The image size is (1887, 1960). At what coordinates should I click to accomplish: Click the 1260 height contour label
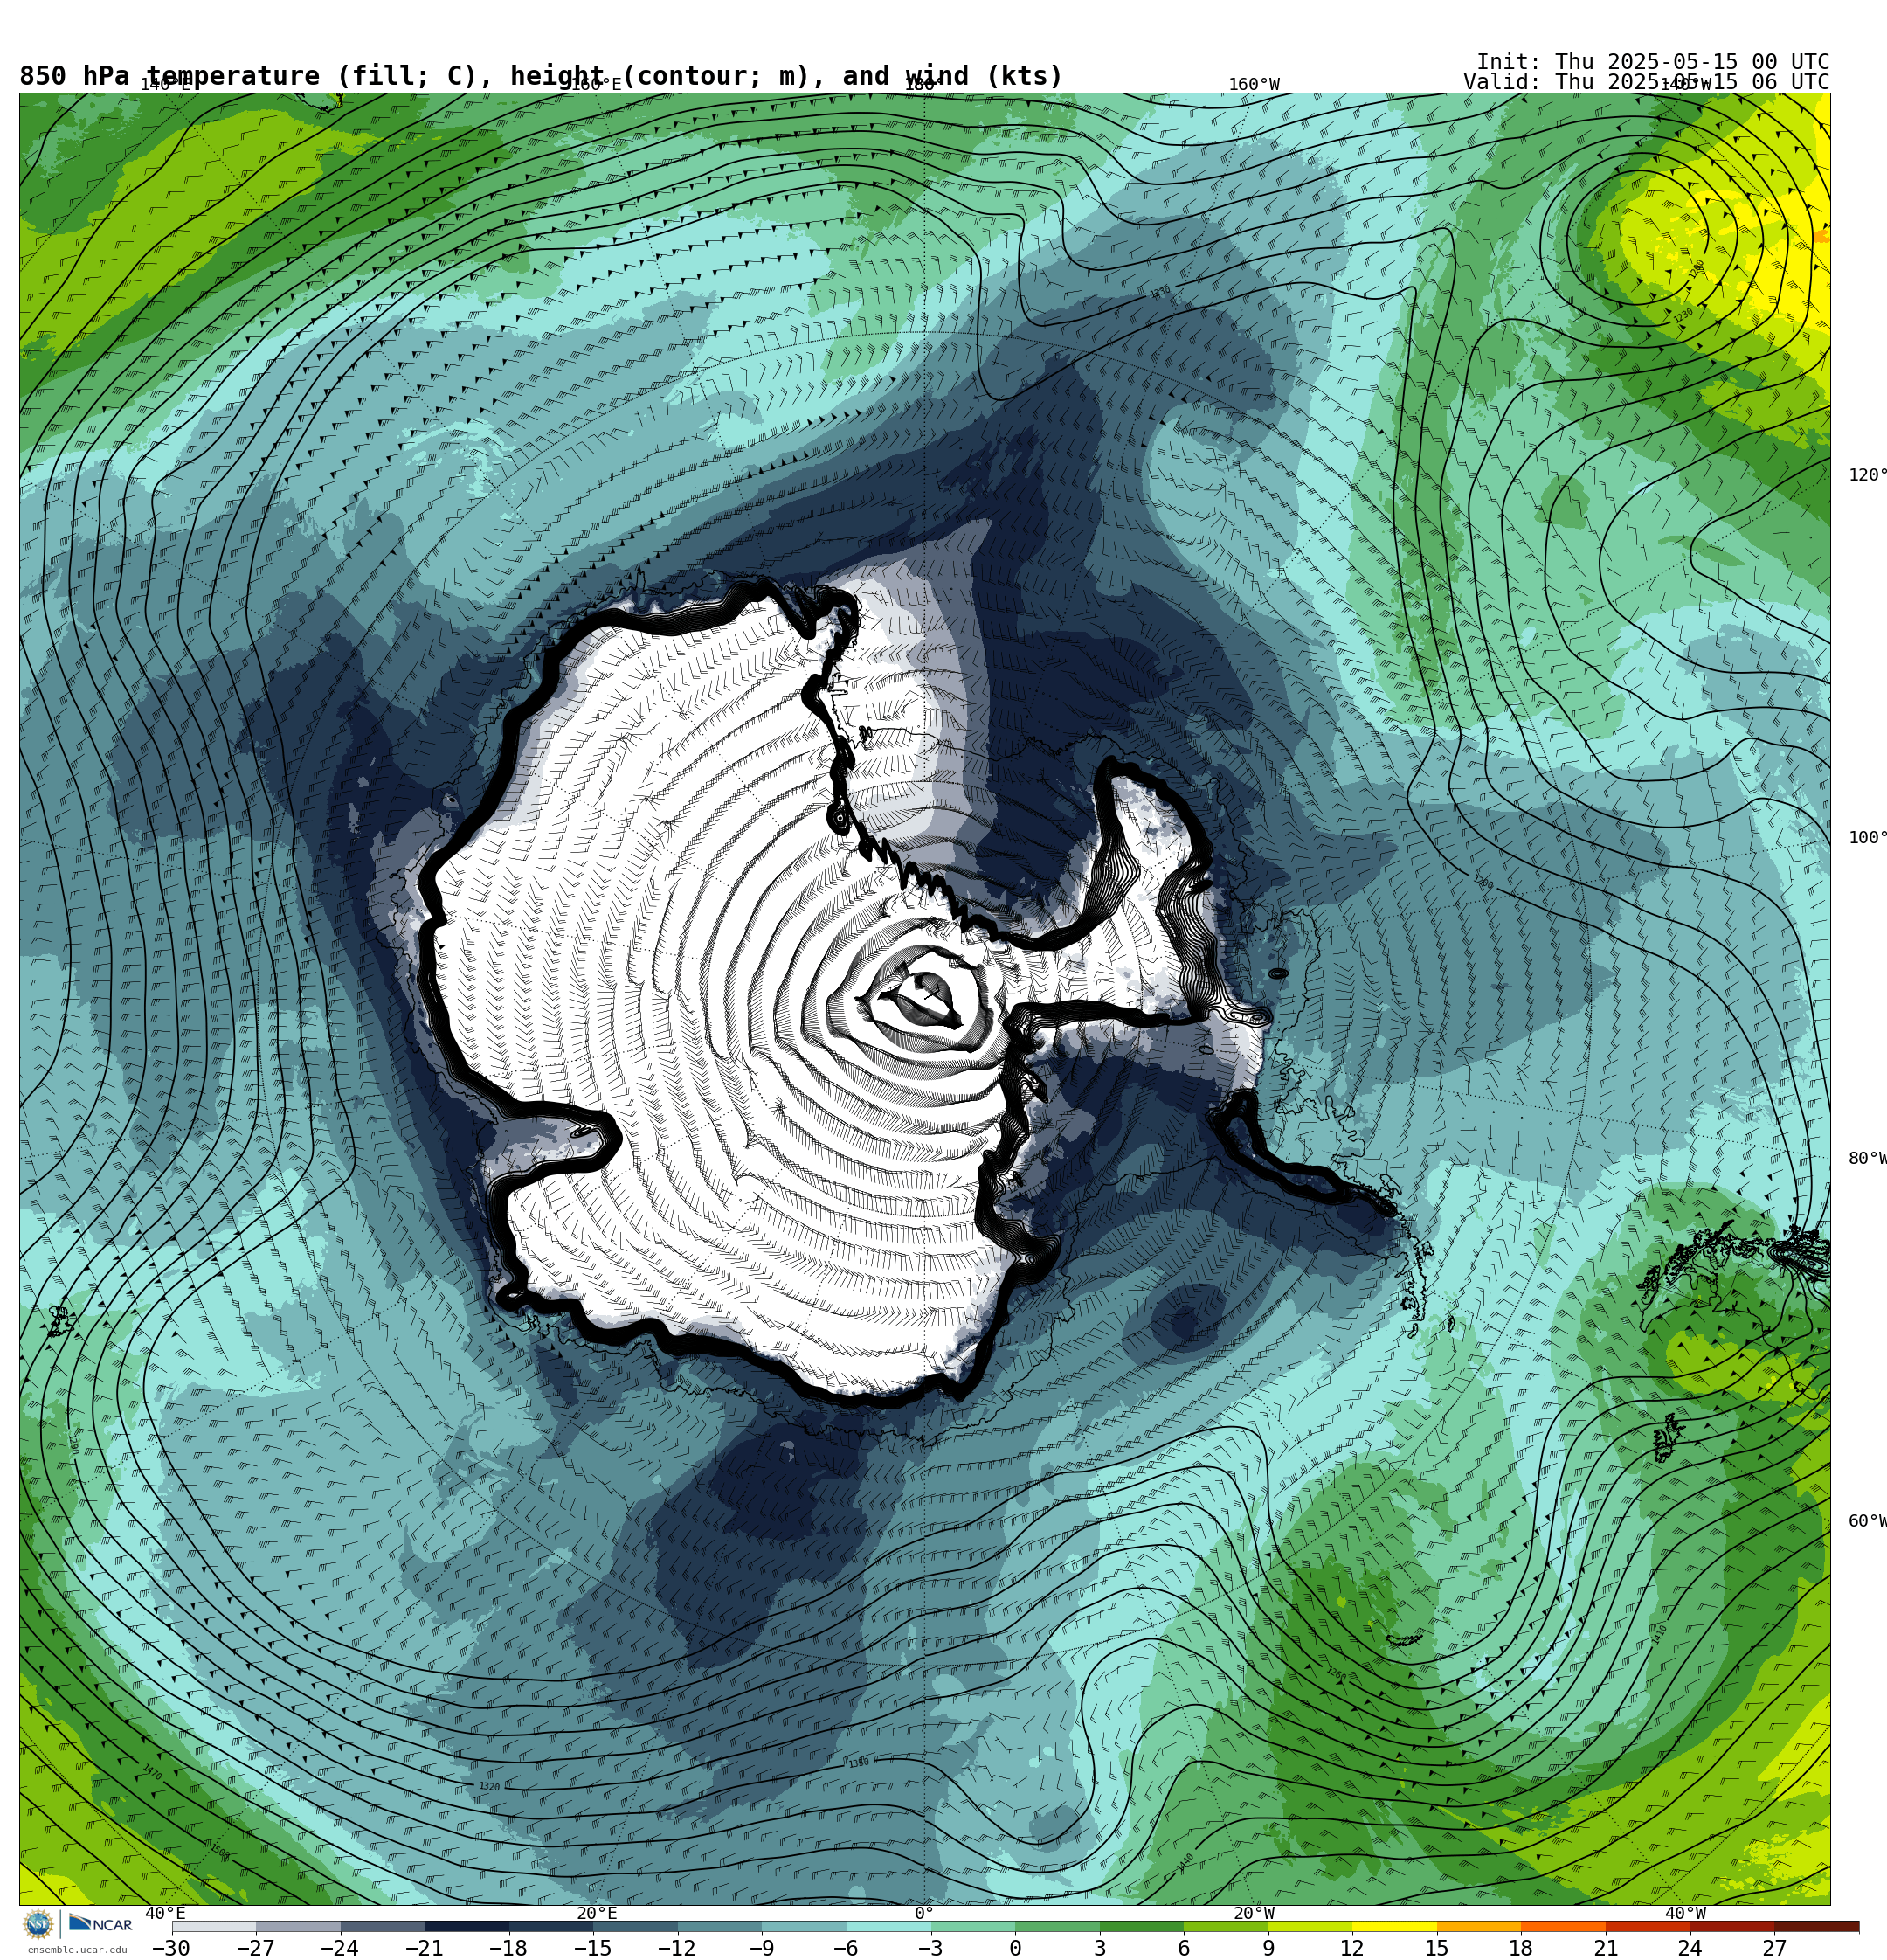pos(1336,1673)
